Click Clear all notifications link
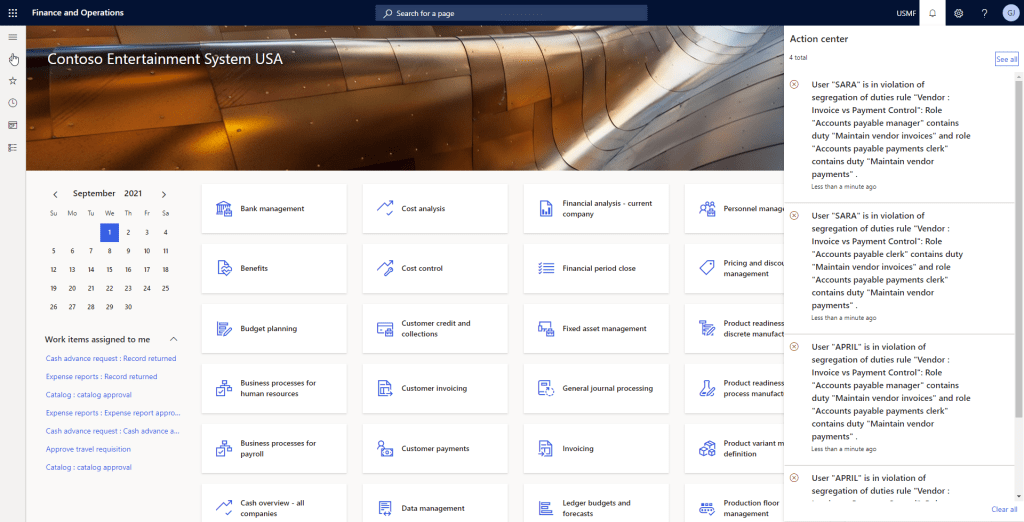 click(x=1004, y=510)
